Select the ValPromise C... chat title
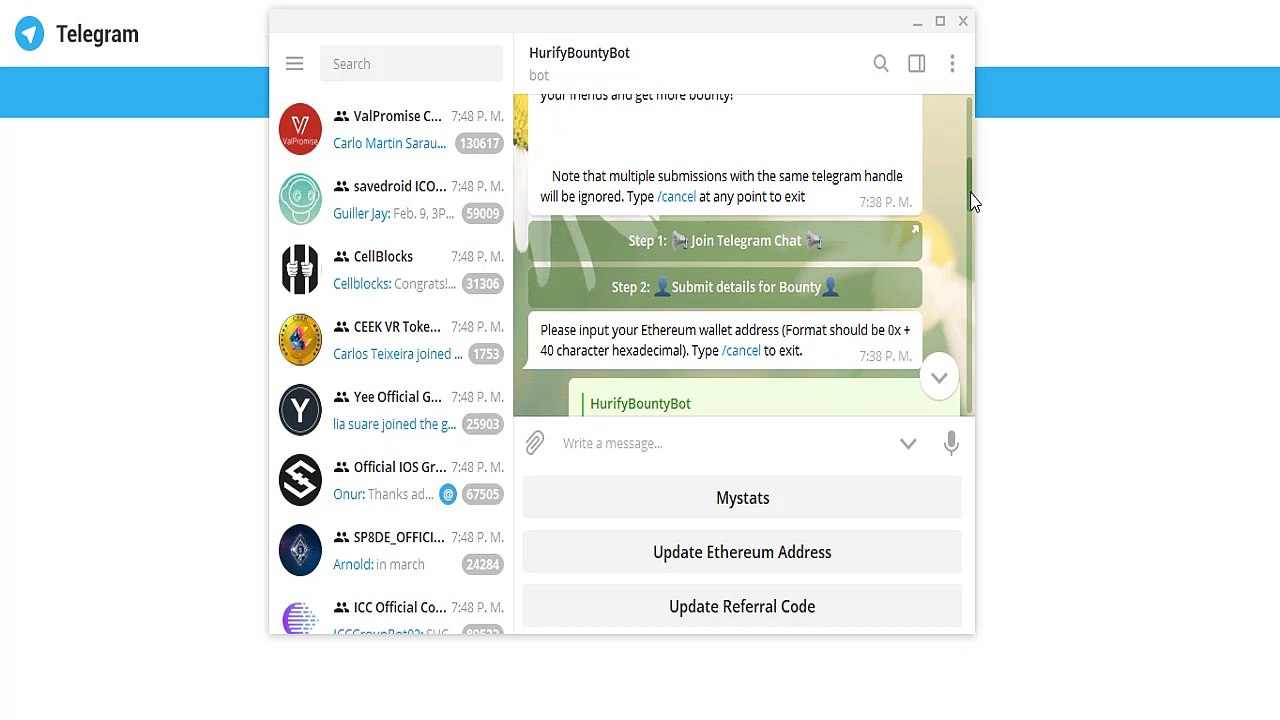 [397, 116]
